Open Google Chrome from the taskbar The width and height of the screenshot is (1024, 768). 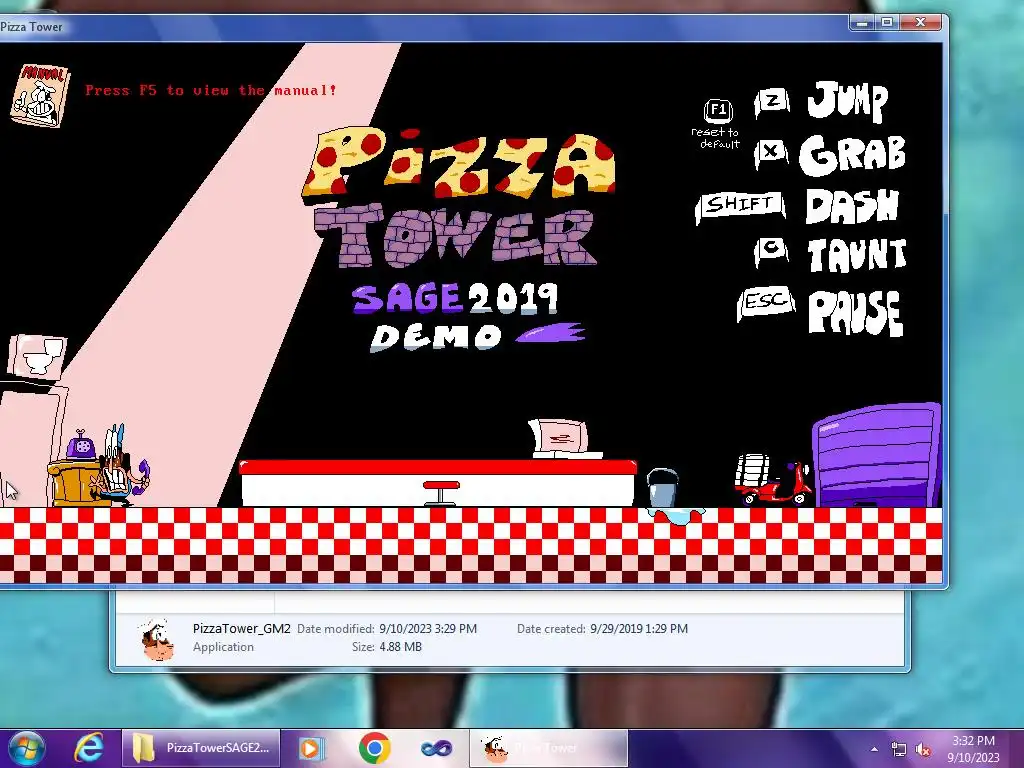374,748
